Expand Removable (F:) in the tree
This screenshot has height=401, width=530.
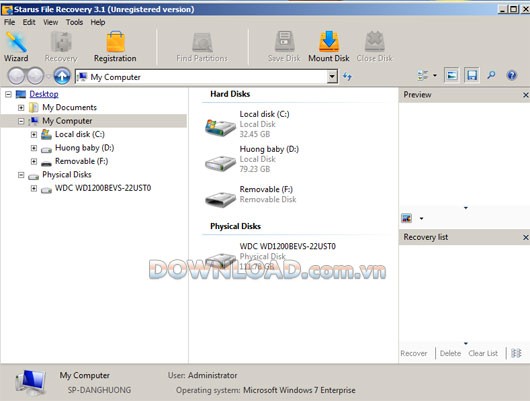coord(34,161)
